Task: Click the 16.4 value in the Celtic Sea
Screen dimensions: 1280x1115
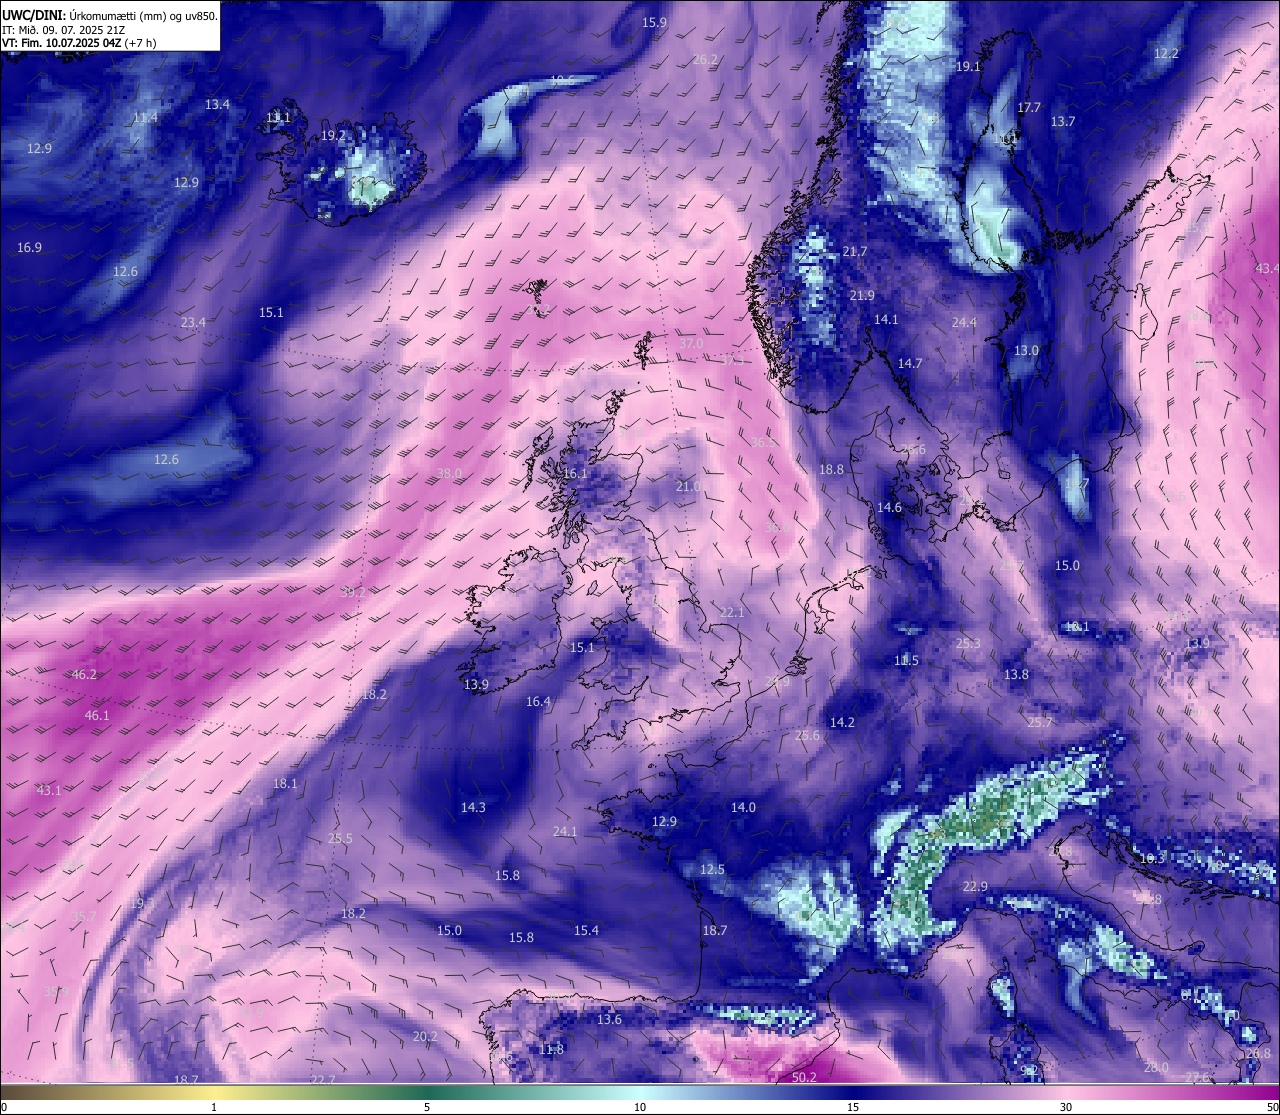Action: tap(538, 701)
